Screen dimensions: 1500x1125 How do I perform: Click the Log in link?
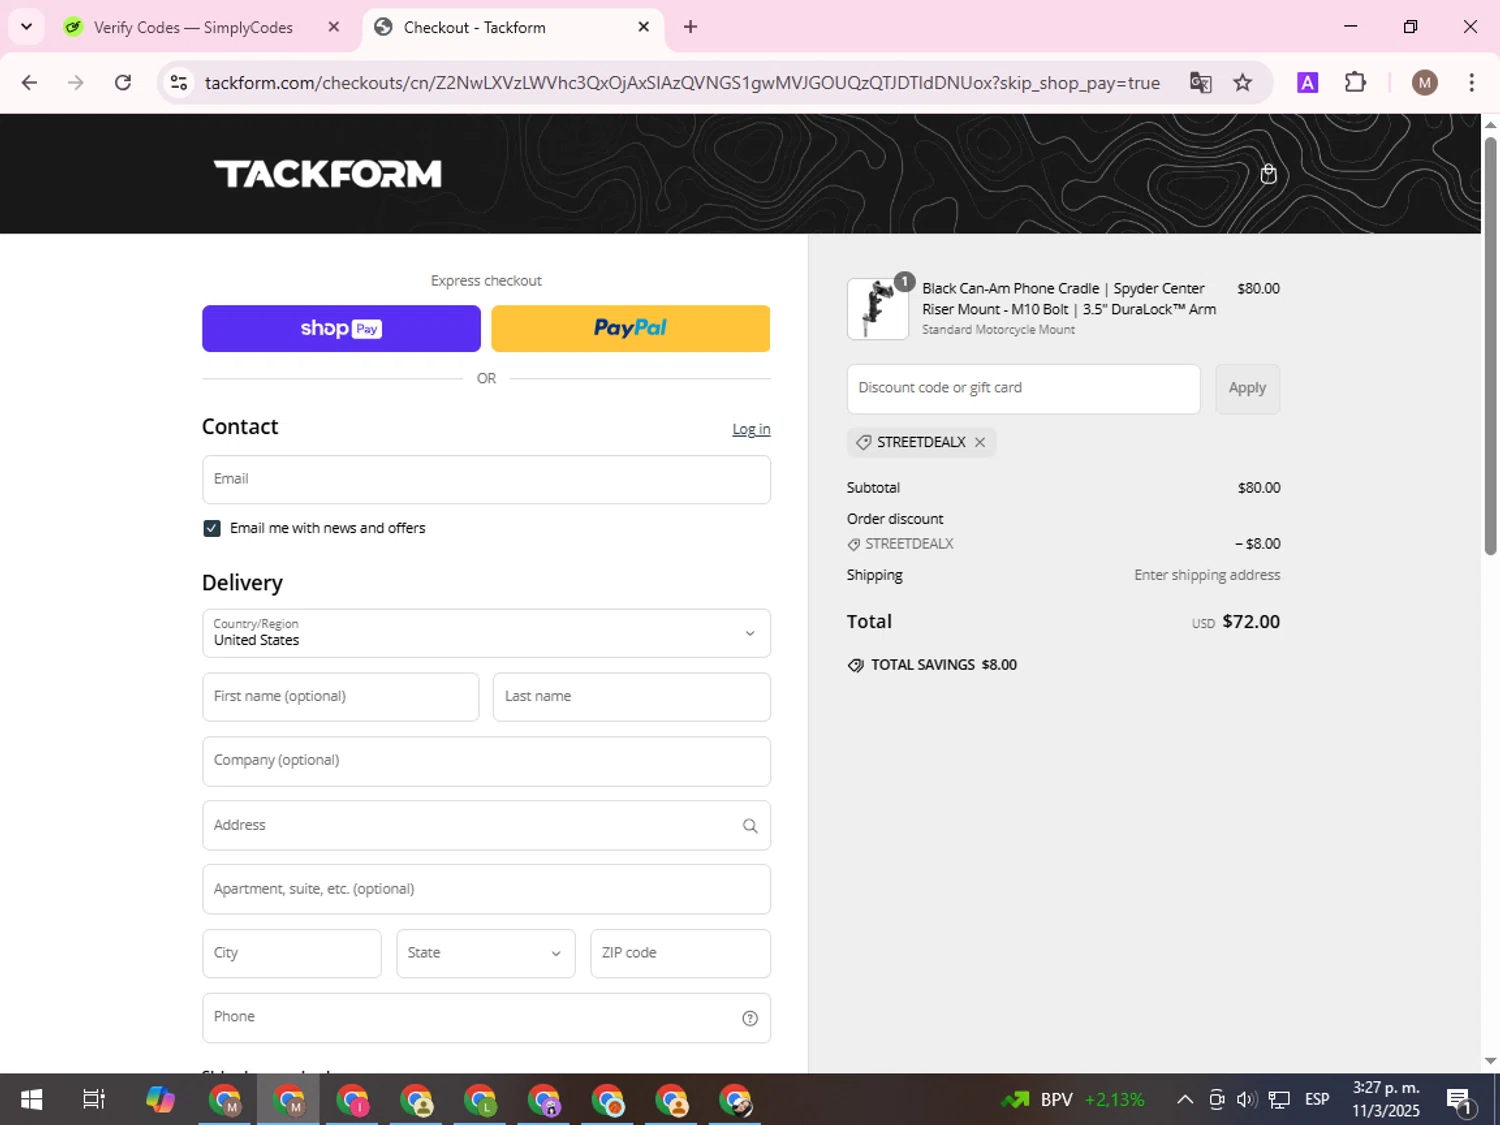tap(751, 429)
